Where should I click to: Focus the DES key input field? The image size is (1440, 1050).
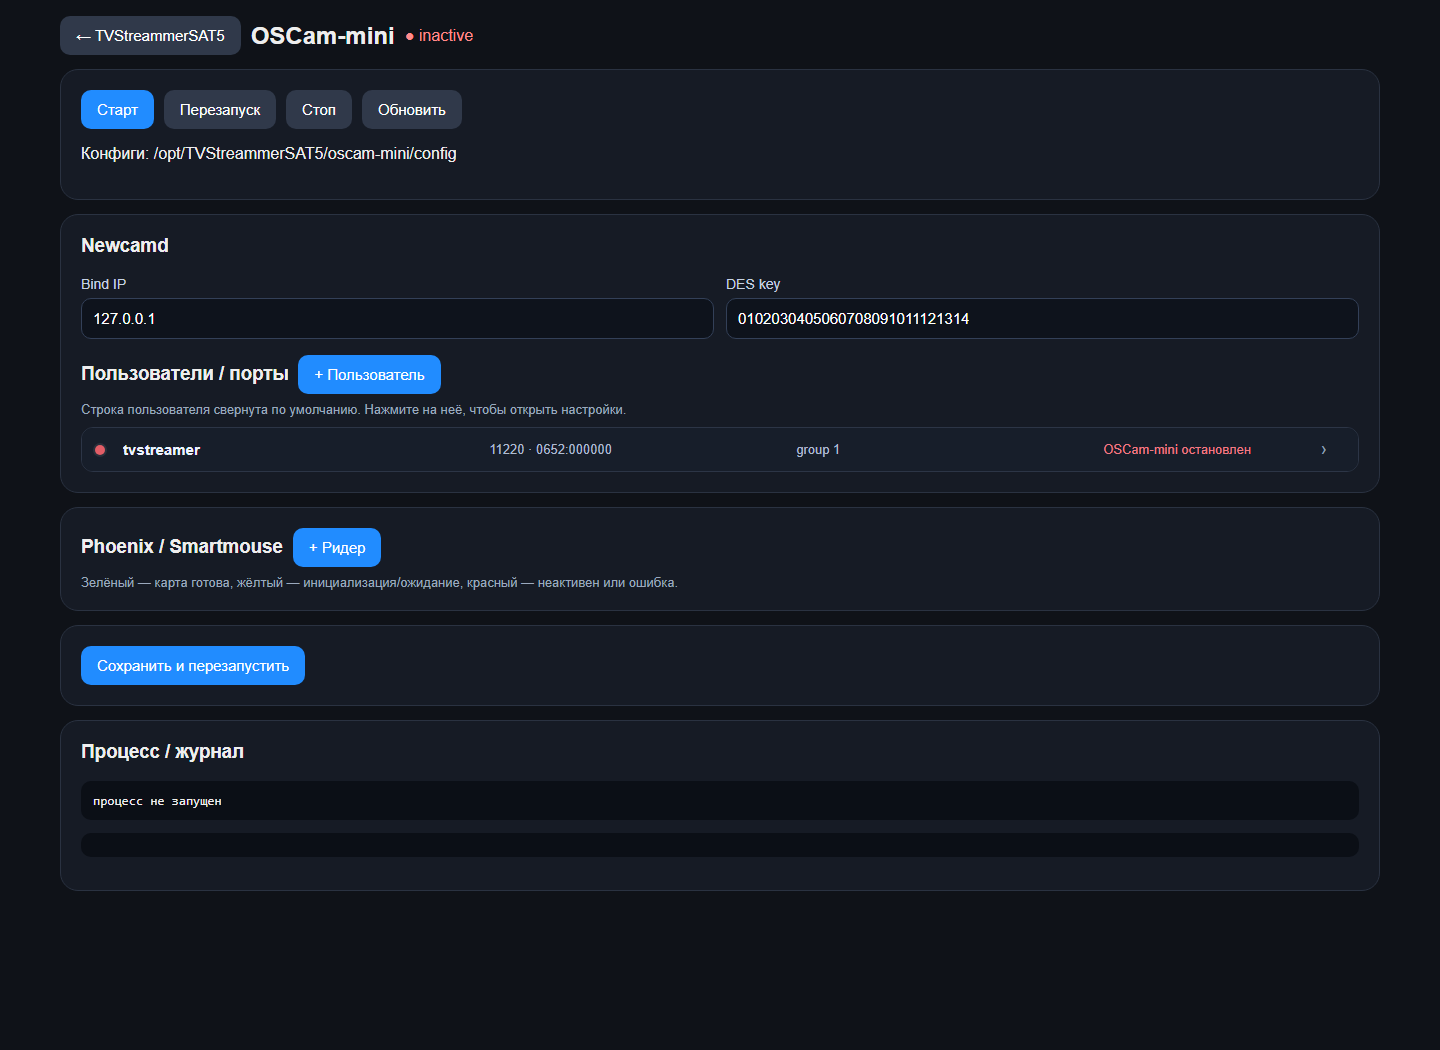(x=1042, y=319)
